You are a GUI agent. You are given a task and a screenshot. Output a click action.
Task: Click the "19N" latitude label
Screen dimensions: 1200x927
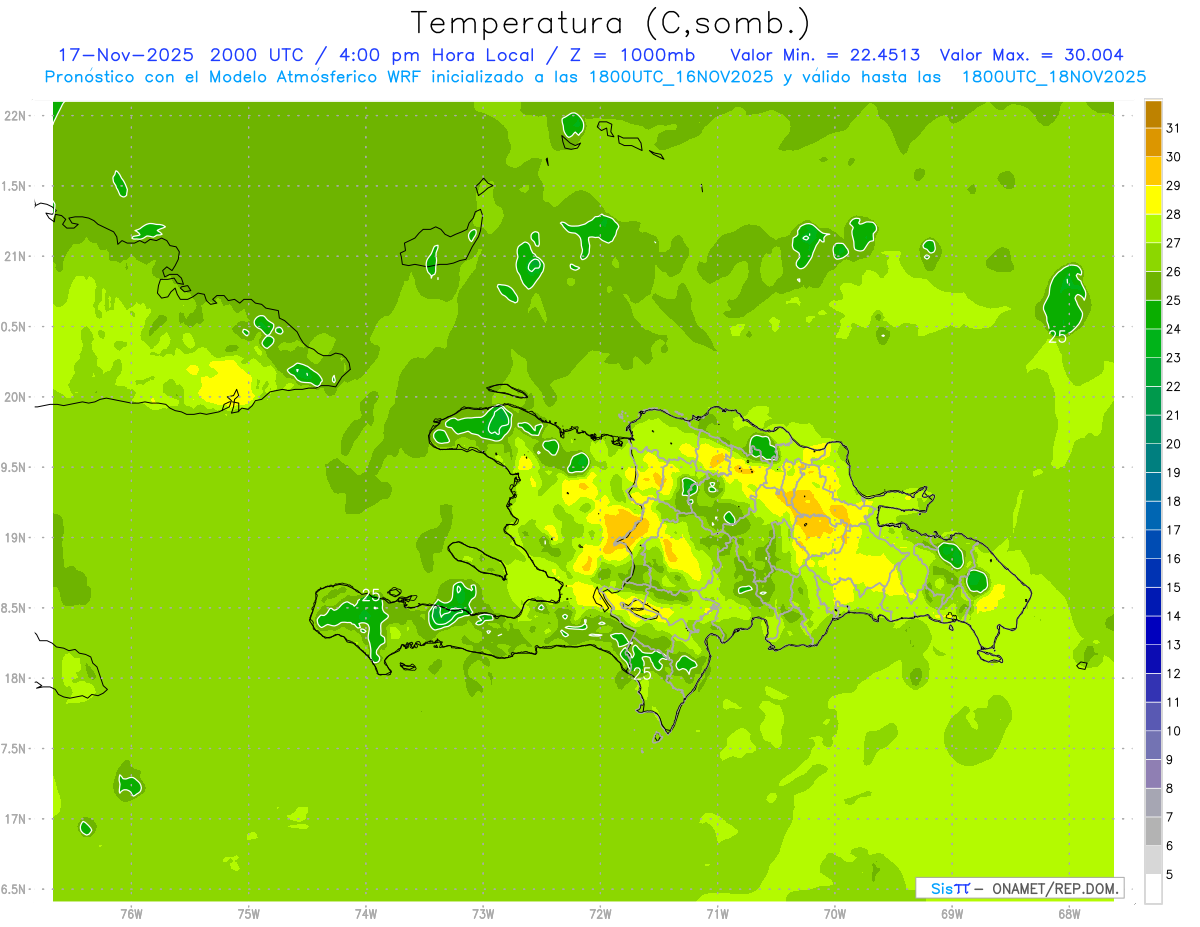(15, 538)
